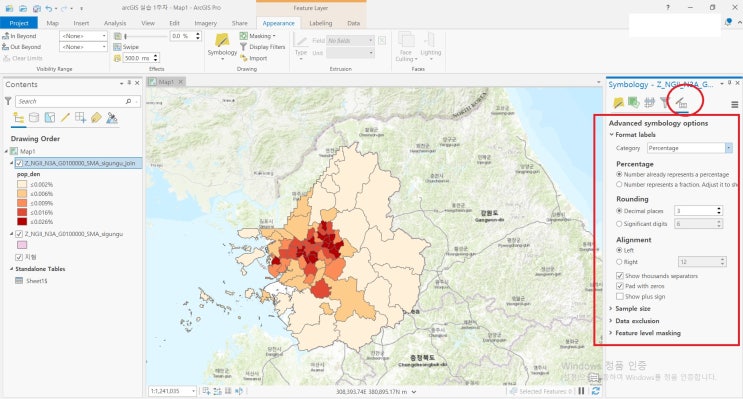This screenshot has height=399, width=743.
Task: Switch to the Labeling ribbon tab
Action: tap(321, 23)
